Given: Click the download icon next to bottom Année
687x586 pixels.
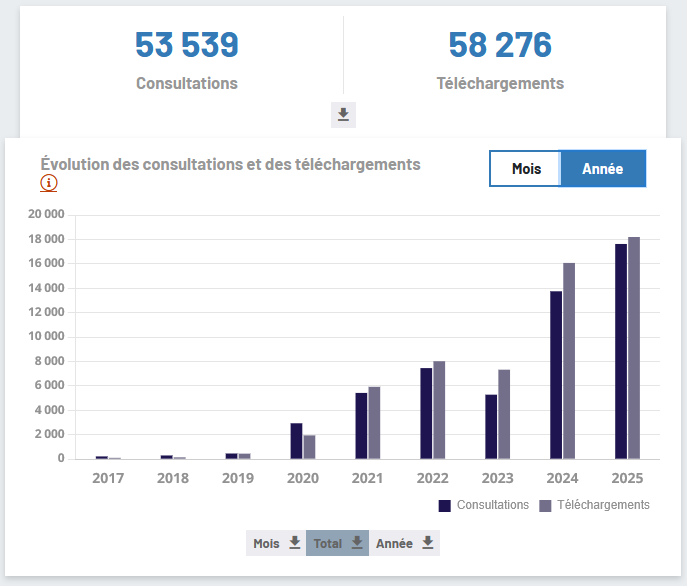Looking at the screenshot, I should pyautogui.click(x=427, y=543).
